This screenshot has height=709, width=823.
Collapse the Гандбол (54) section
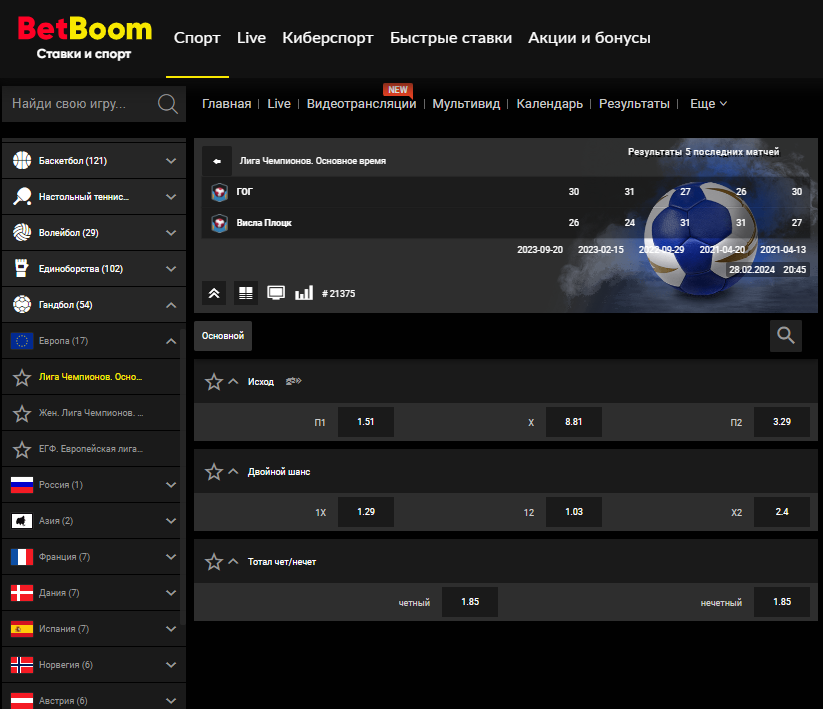pyautogui.click(x=171, y=305)
